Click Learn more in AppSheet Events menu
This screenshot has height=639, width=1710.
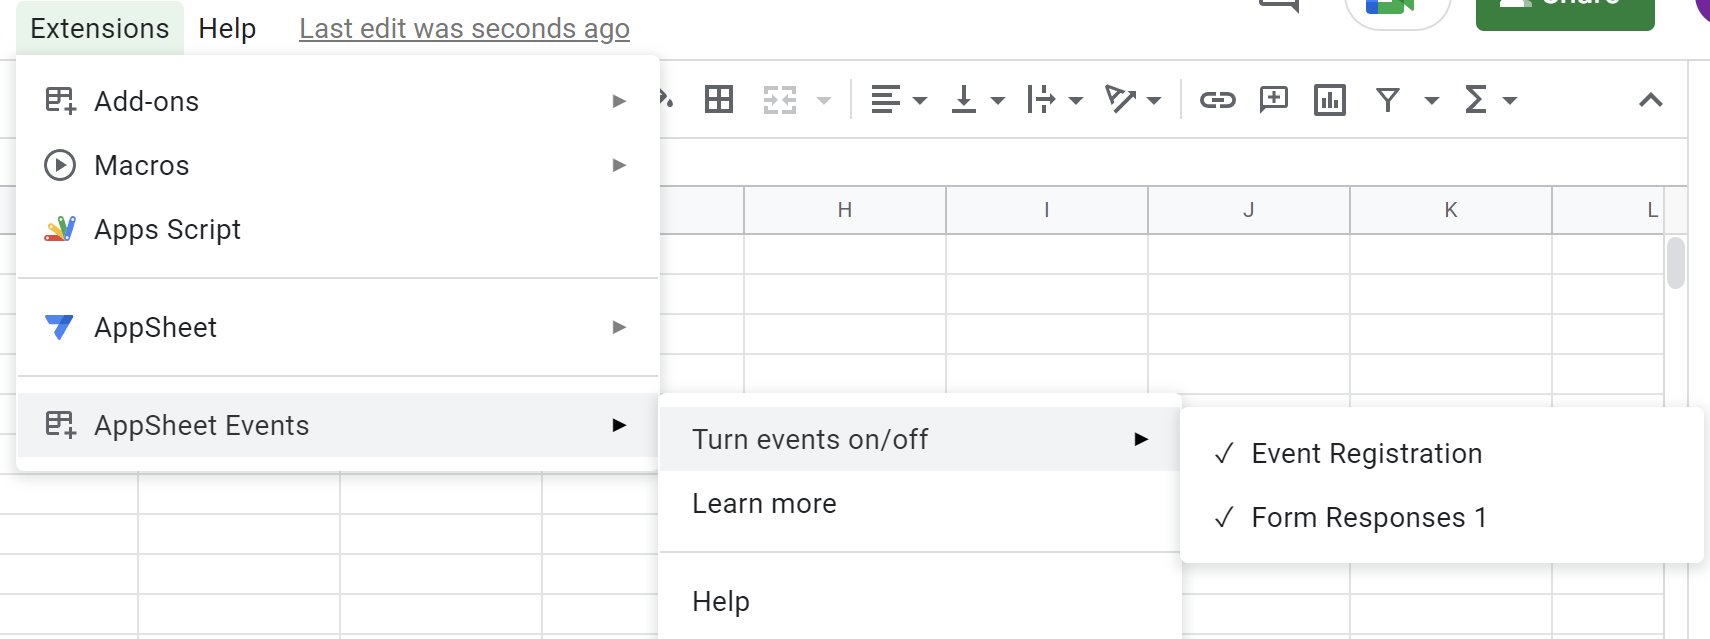click(764, 503)
